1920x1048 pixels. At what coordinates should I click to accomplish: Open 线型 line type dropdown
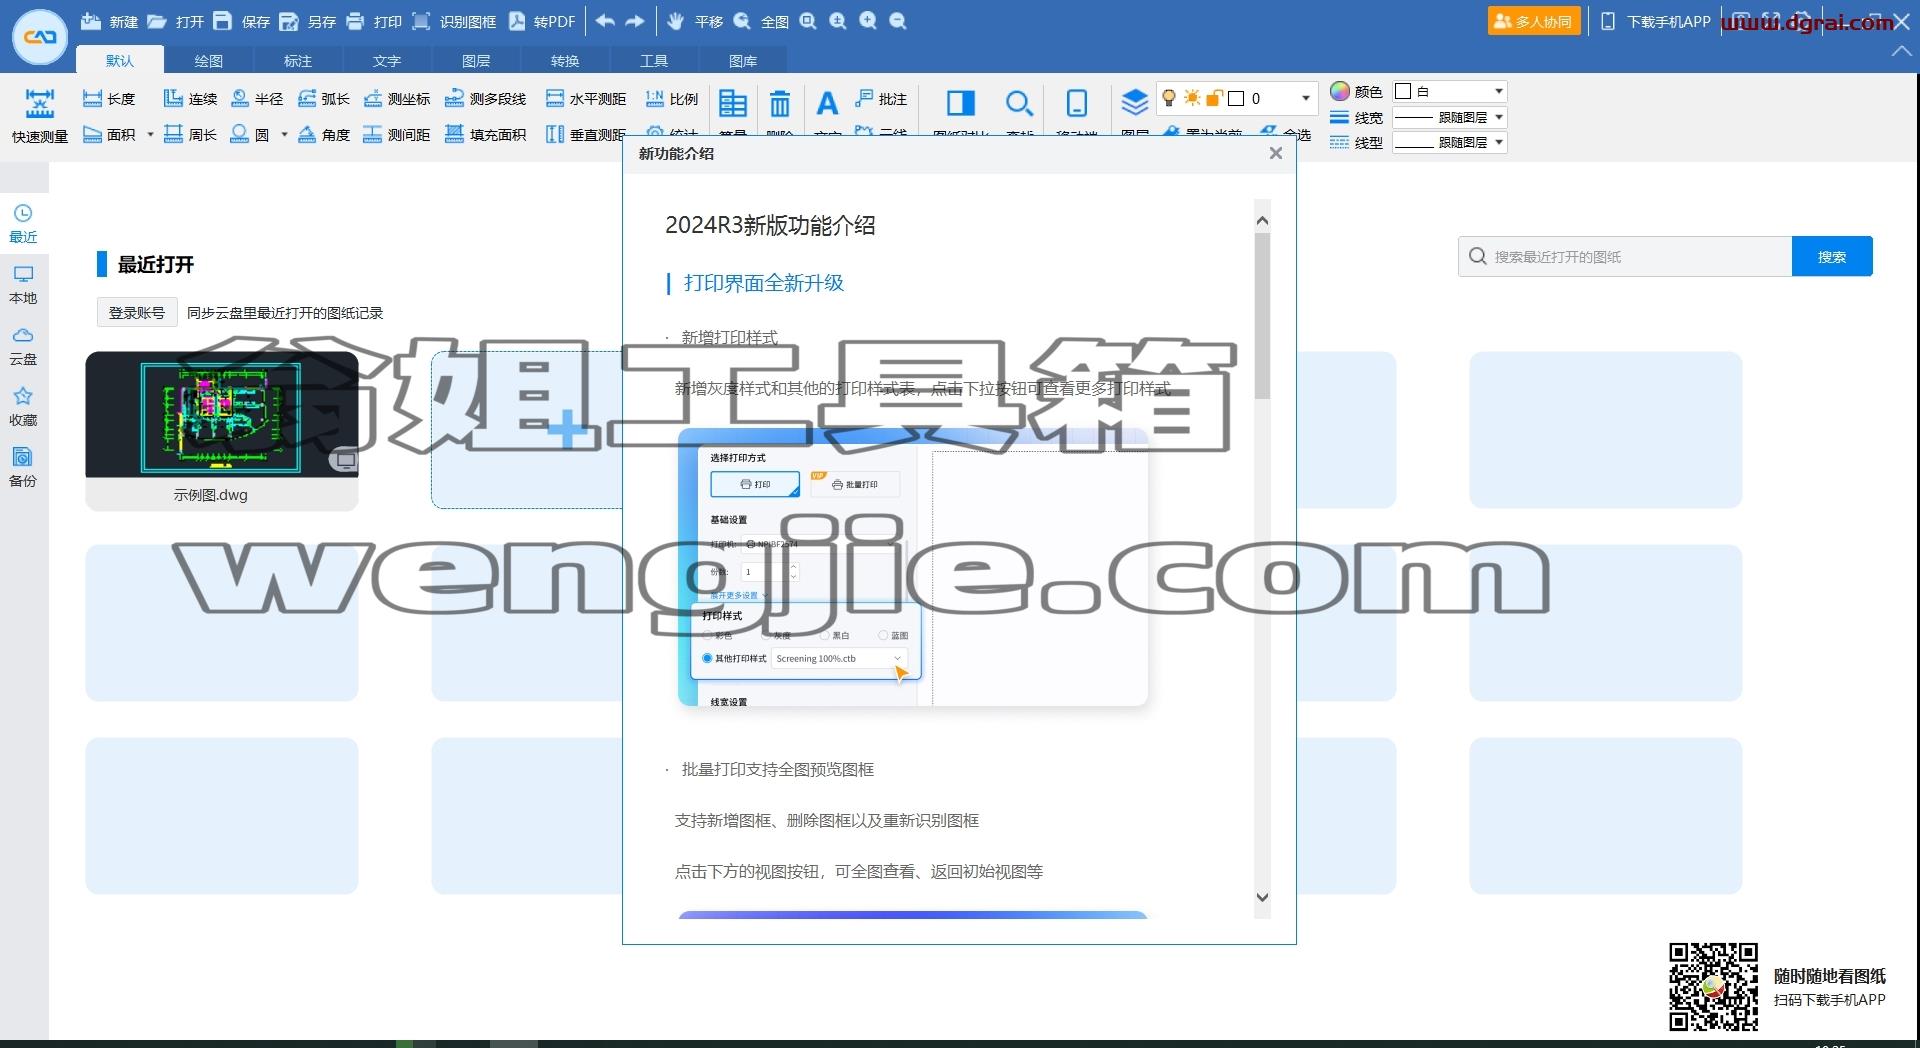coord(1449,142)
